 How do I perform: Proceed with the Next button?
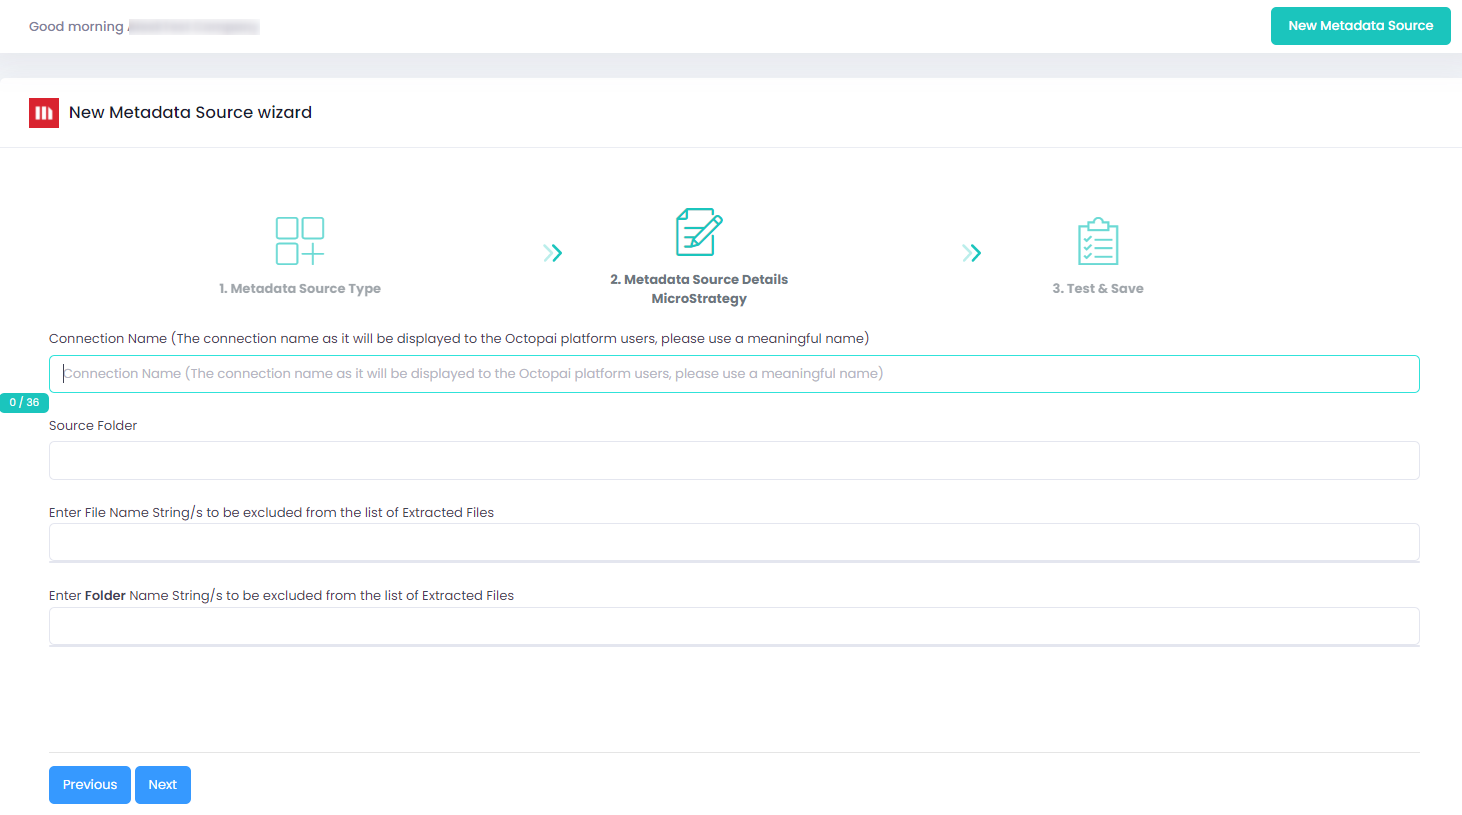click(163, 785)
